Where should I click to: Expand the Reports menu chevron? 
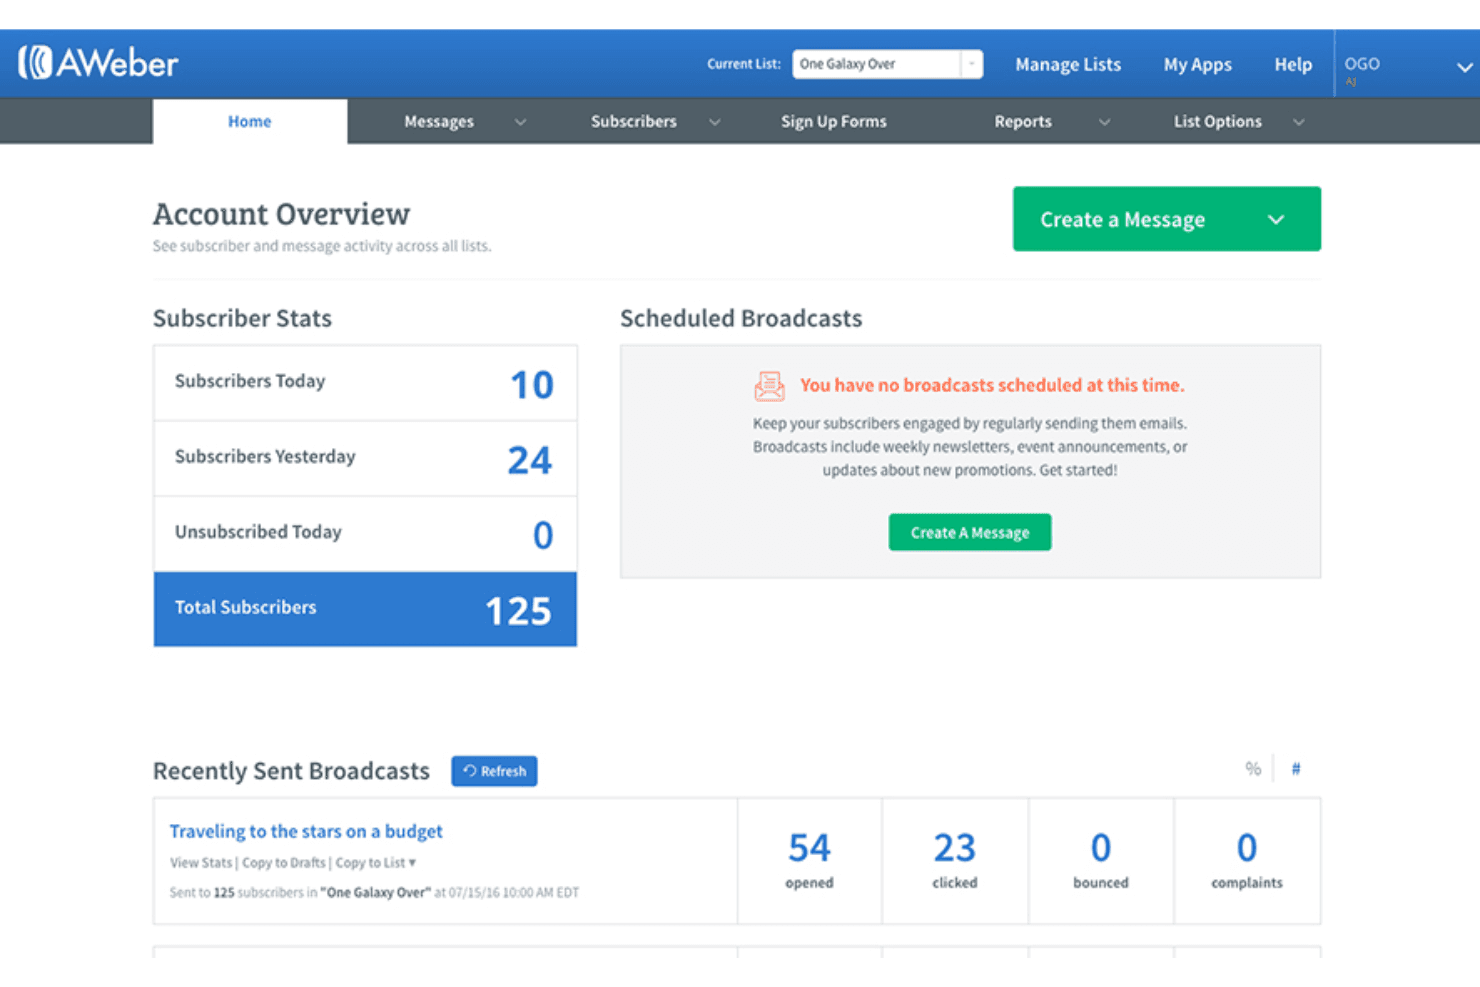point(1104,122)
